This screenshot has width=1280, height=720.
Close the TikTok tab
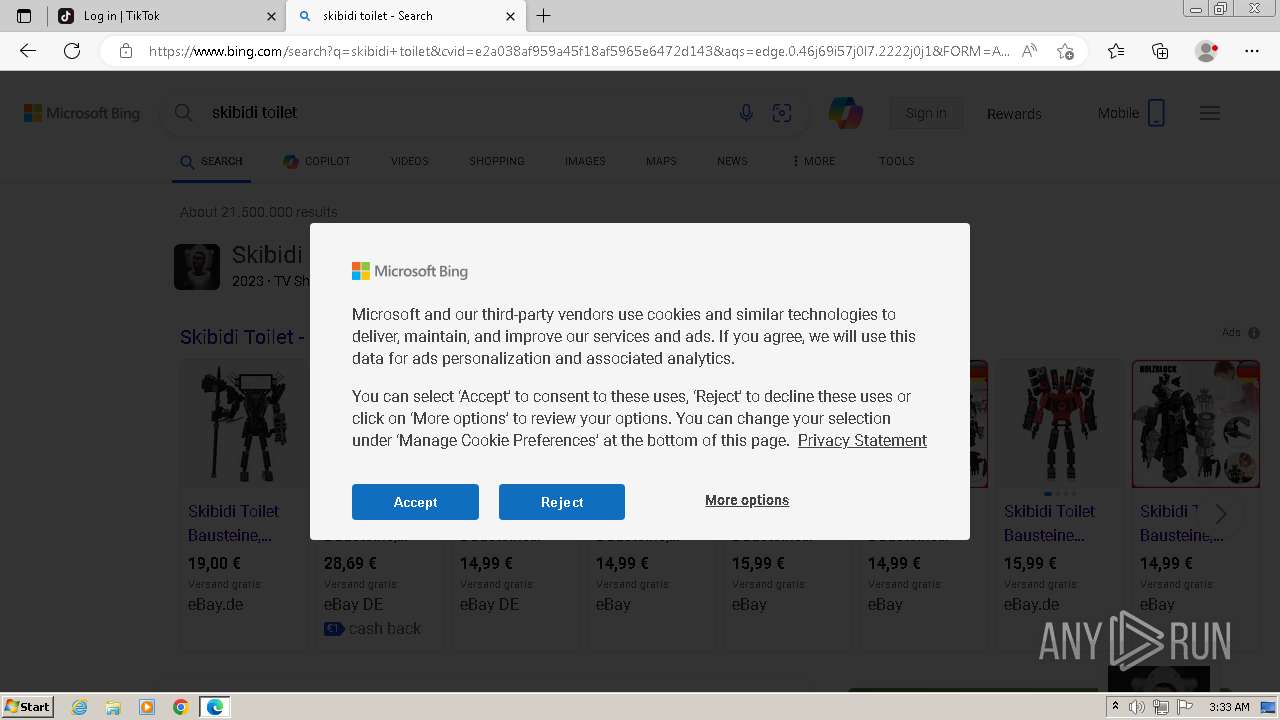pos(271,16)
